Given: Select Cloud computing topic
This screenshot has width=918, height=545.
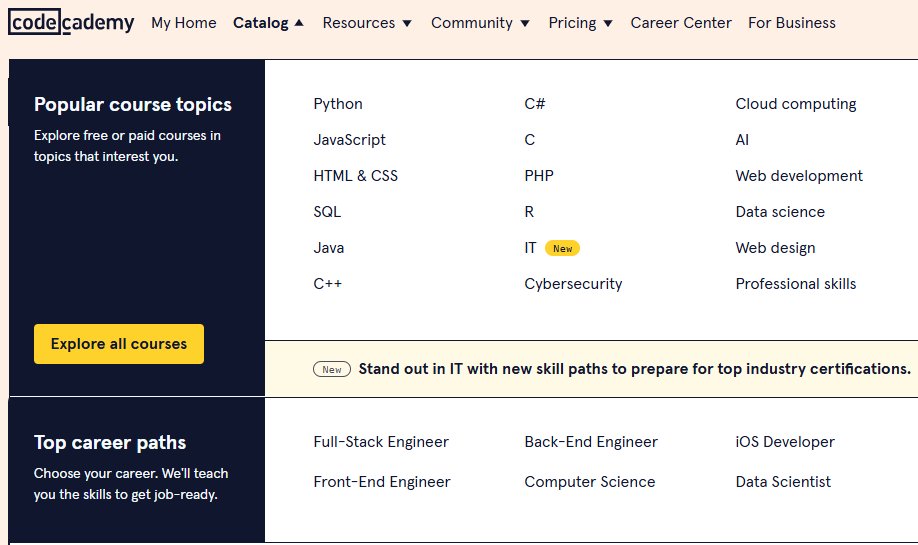Looking at the screenshot, I should coord(796,104).
